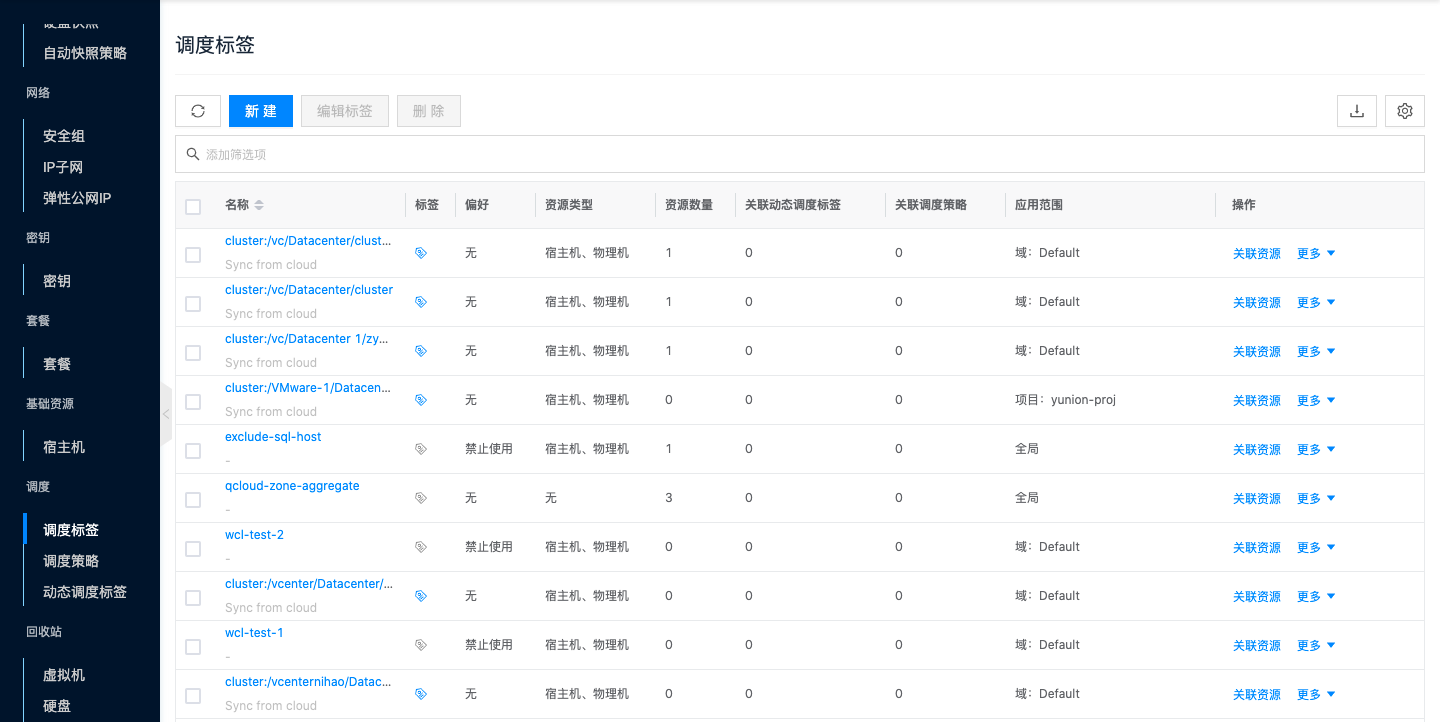Open cluster:/VMware-1/Datacen name link
Image resolution: width=1440 pixels, height=722 pixels.
click(x=308, y=388)
